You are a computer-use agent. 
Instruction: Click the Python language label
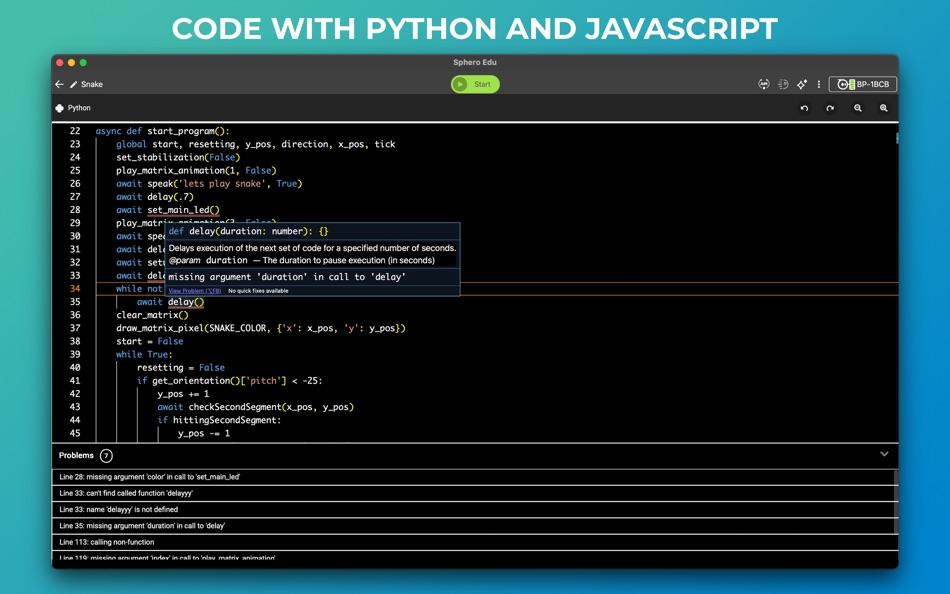[x=79, y=108]
